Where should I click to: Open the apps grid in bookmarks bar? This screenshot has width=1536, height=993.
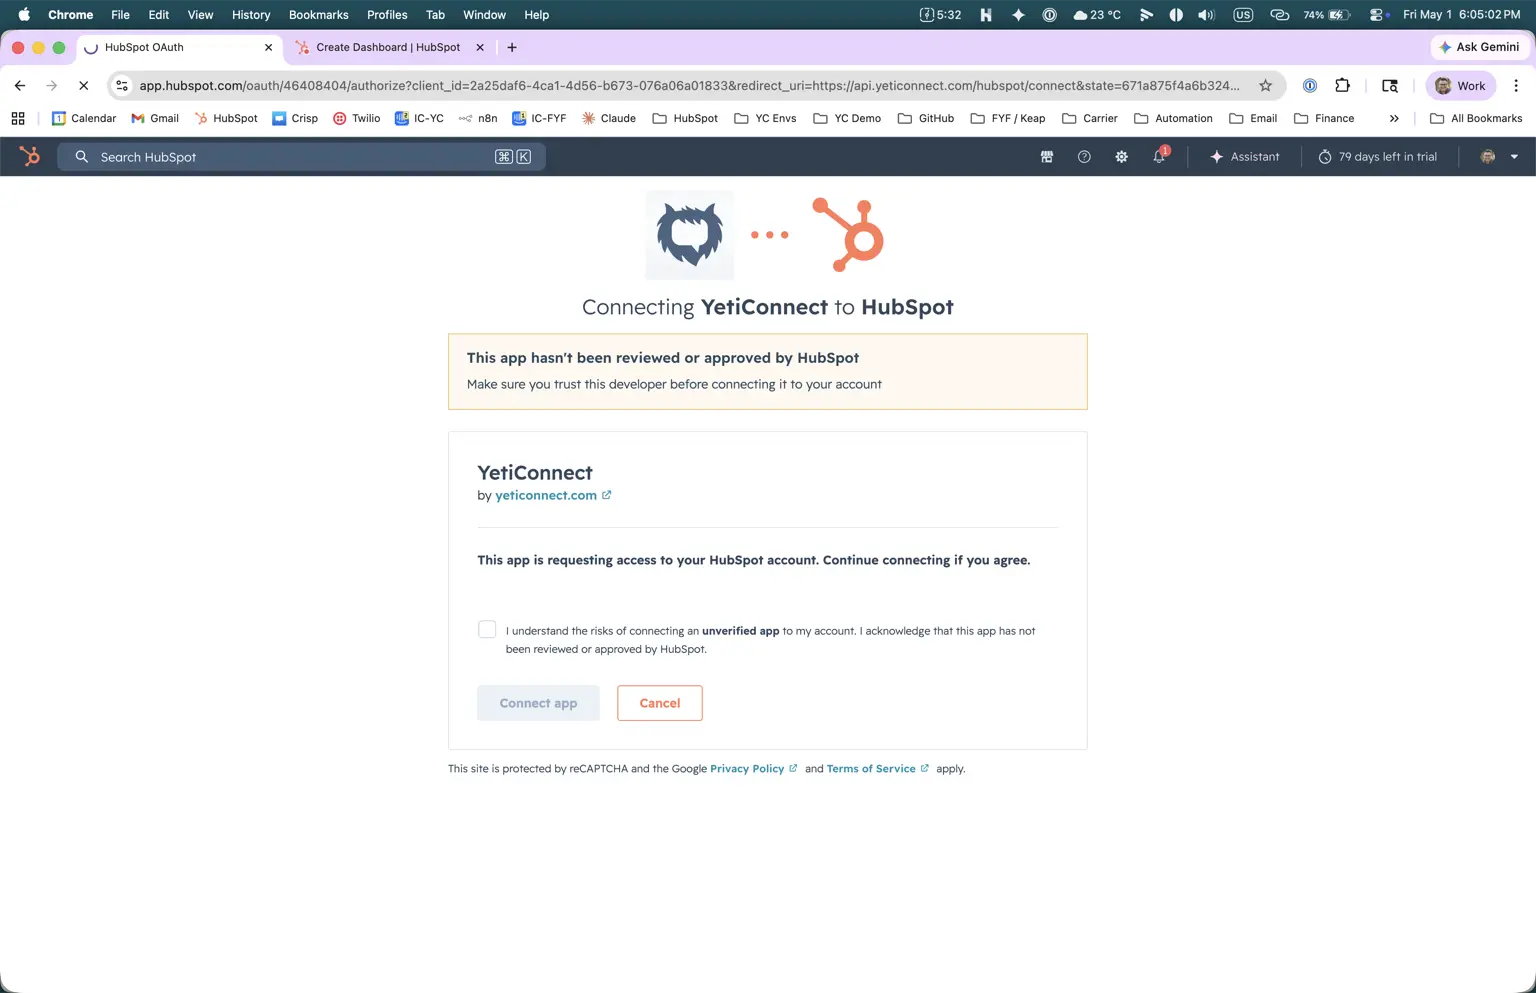(x=18, y=118)
